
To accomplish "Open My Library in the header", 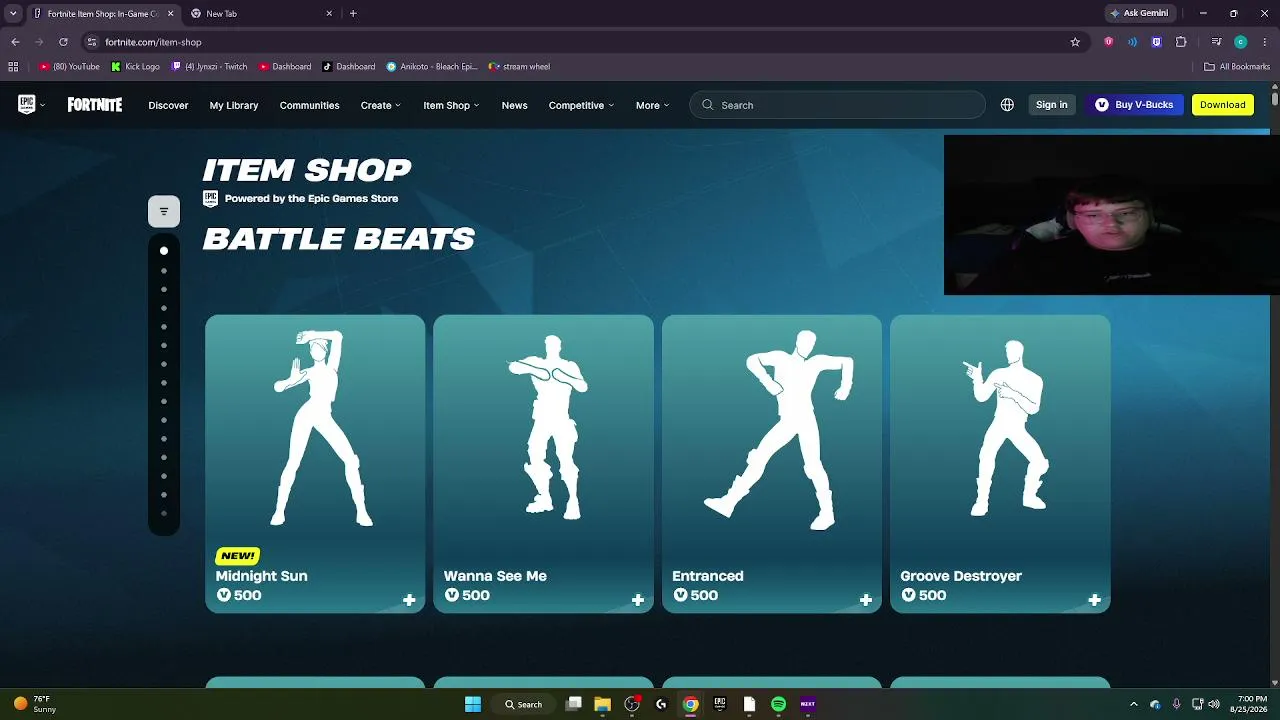I will pos(234,105).
